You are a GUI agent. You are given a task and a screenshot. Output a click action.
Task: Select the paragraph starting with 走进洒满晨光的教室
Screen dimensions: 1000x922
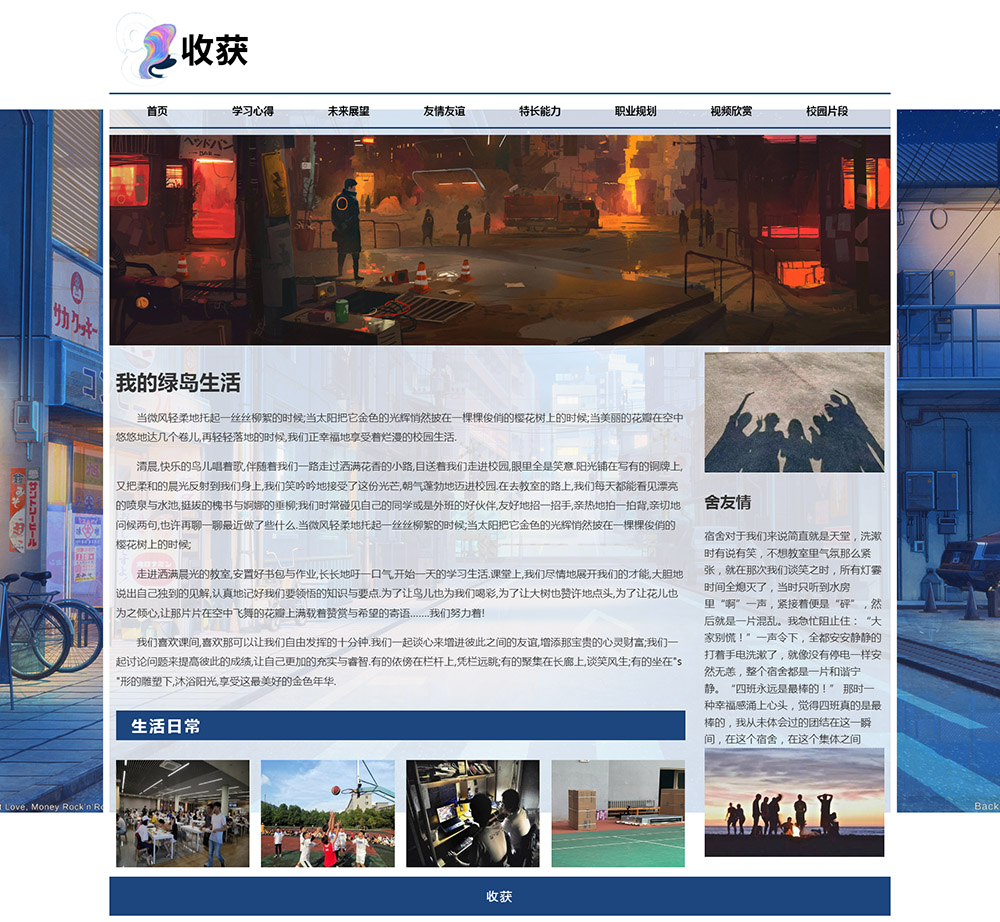[400, 594]
